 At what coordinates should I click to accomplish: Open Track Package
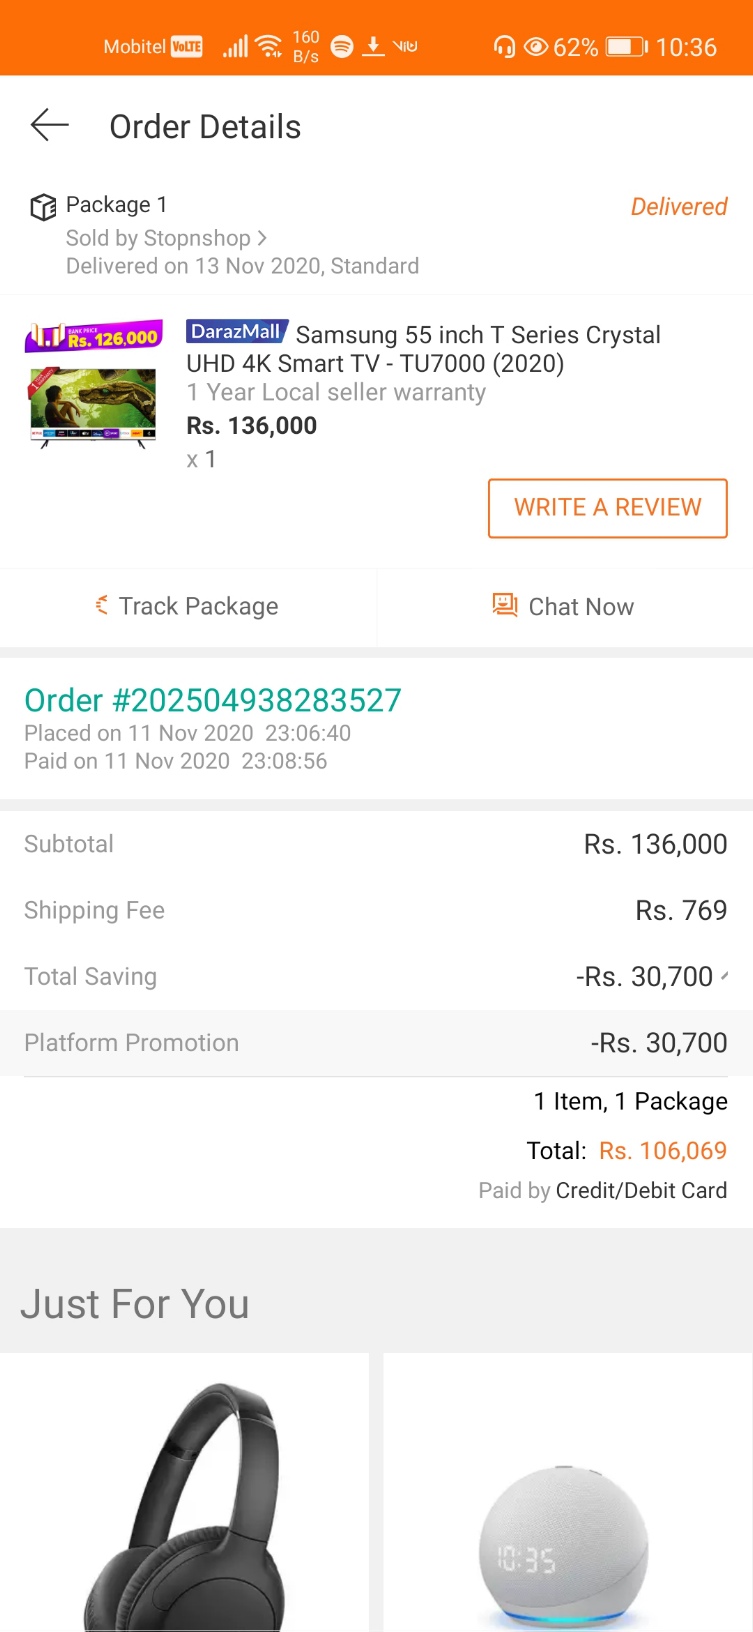coord(188,606)
